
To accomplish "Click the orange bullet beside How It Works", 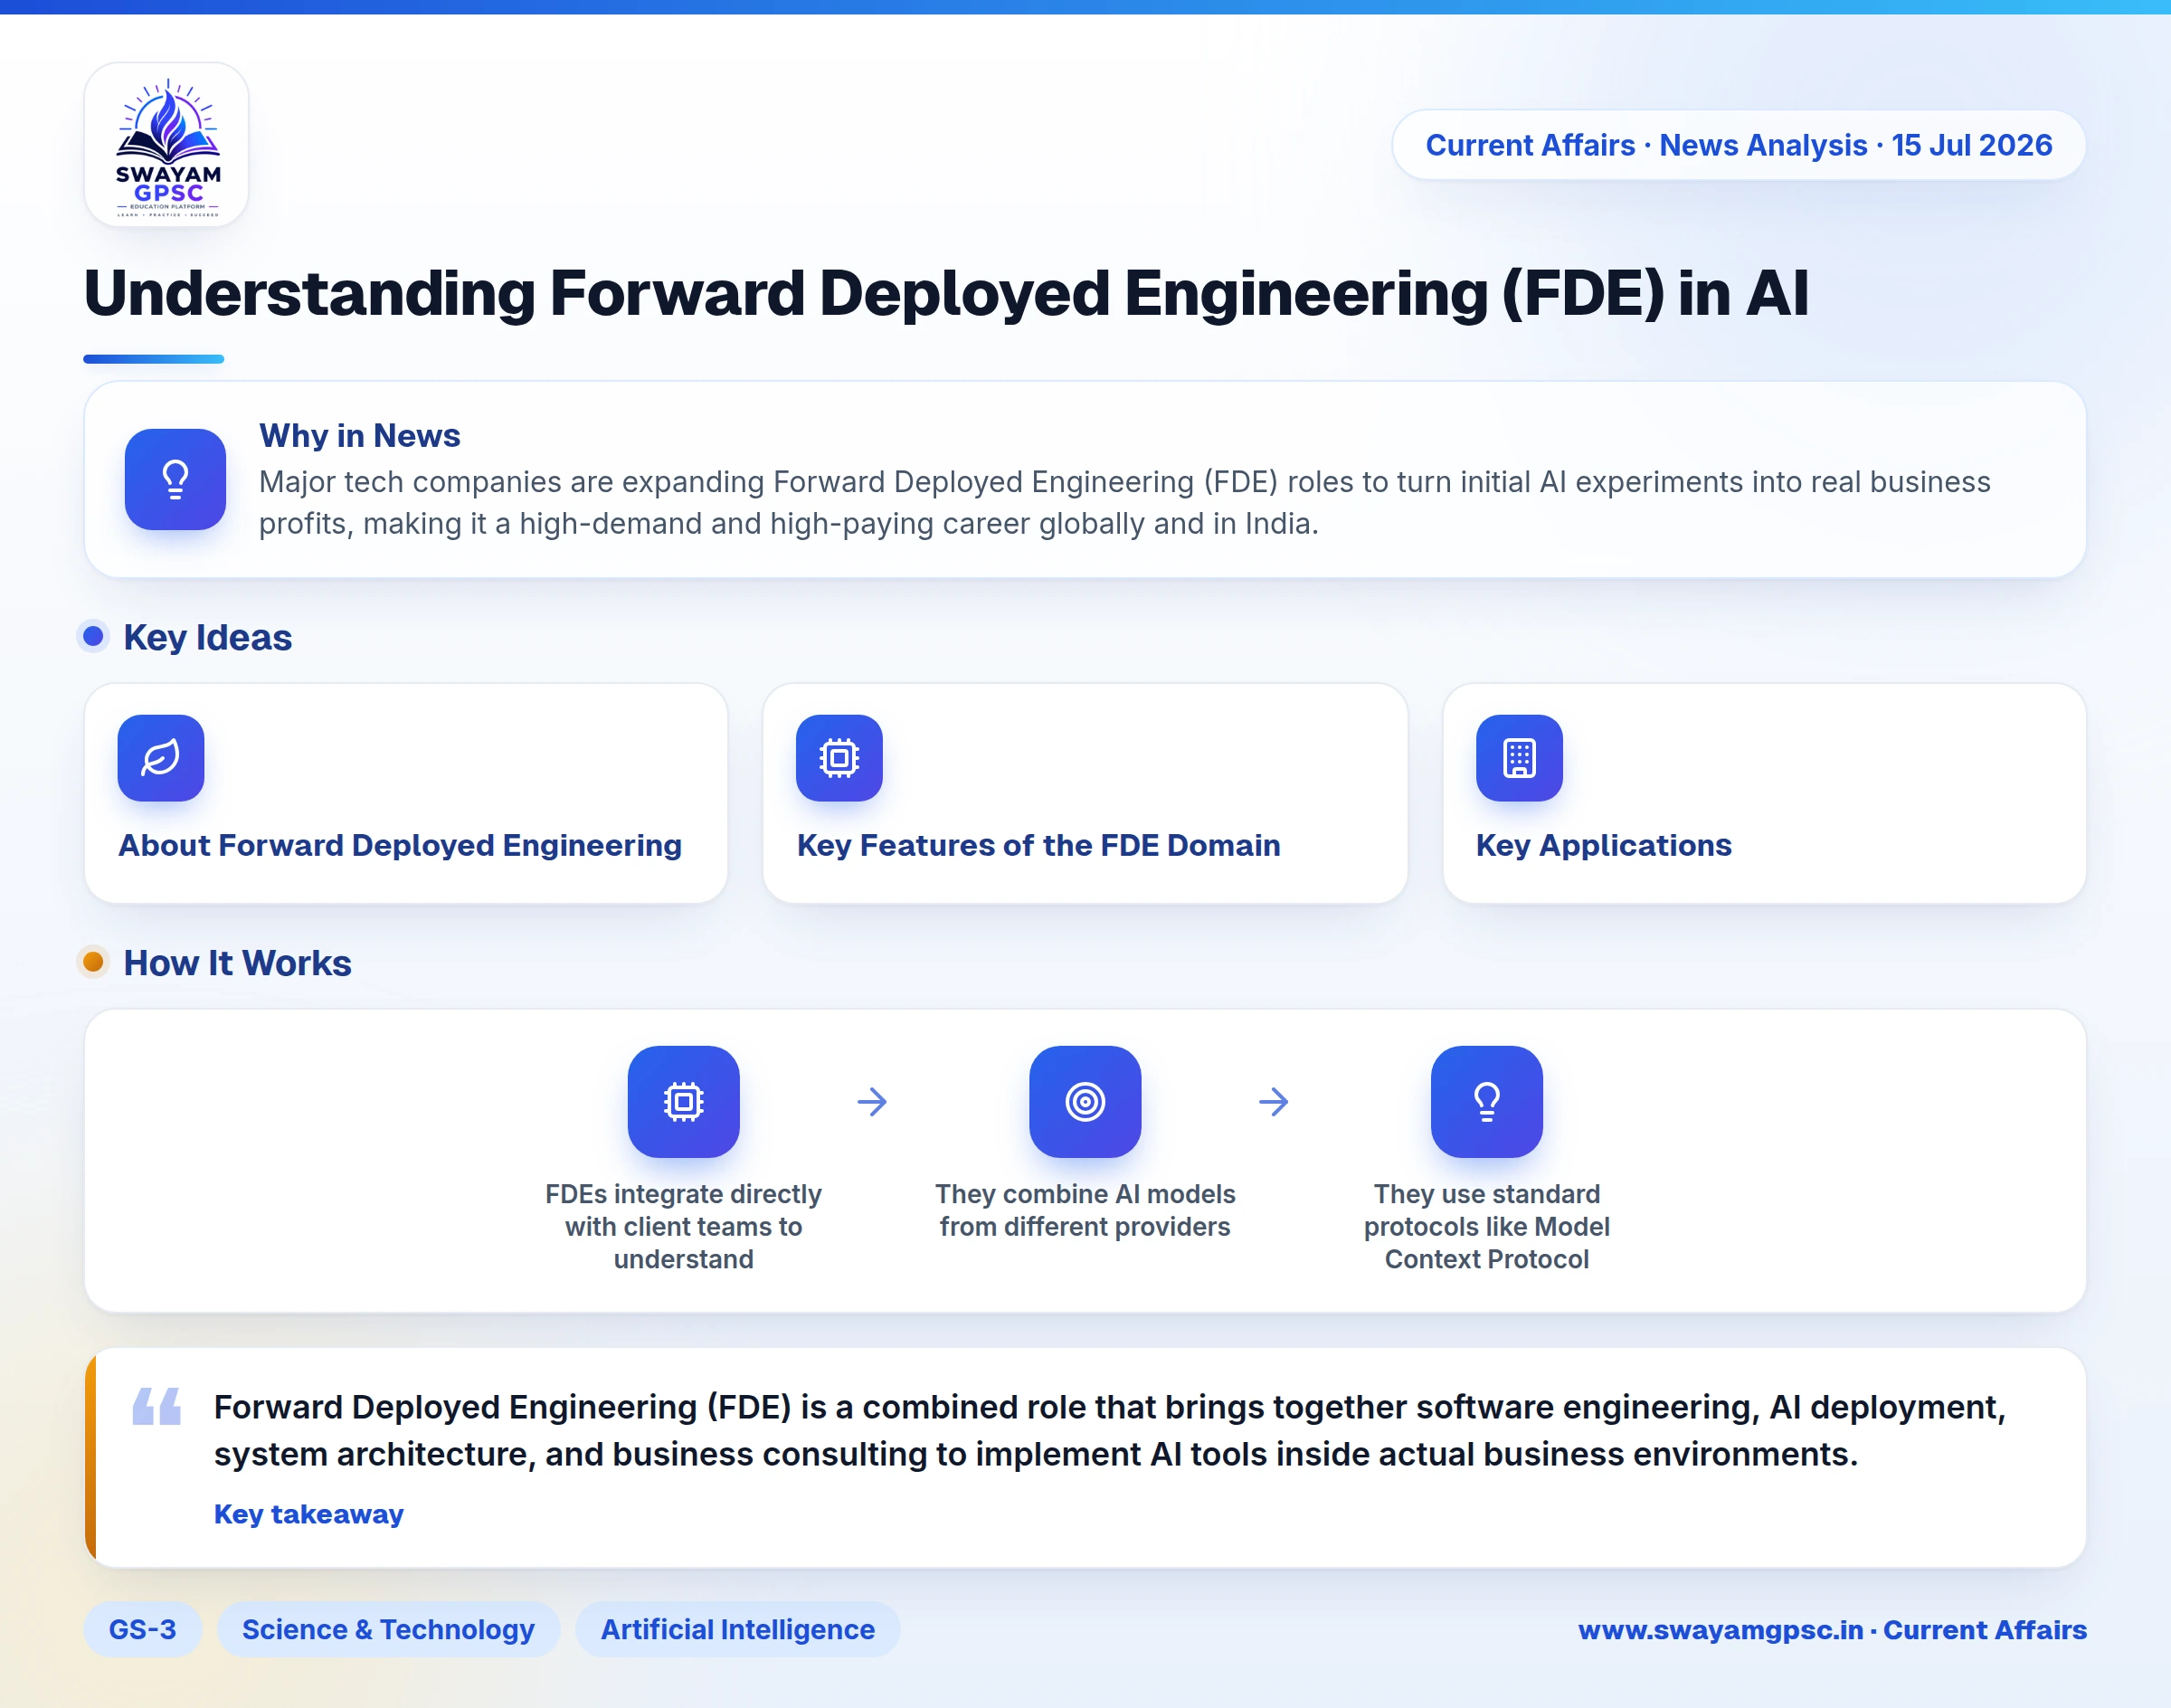I will [93, 962].
